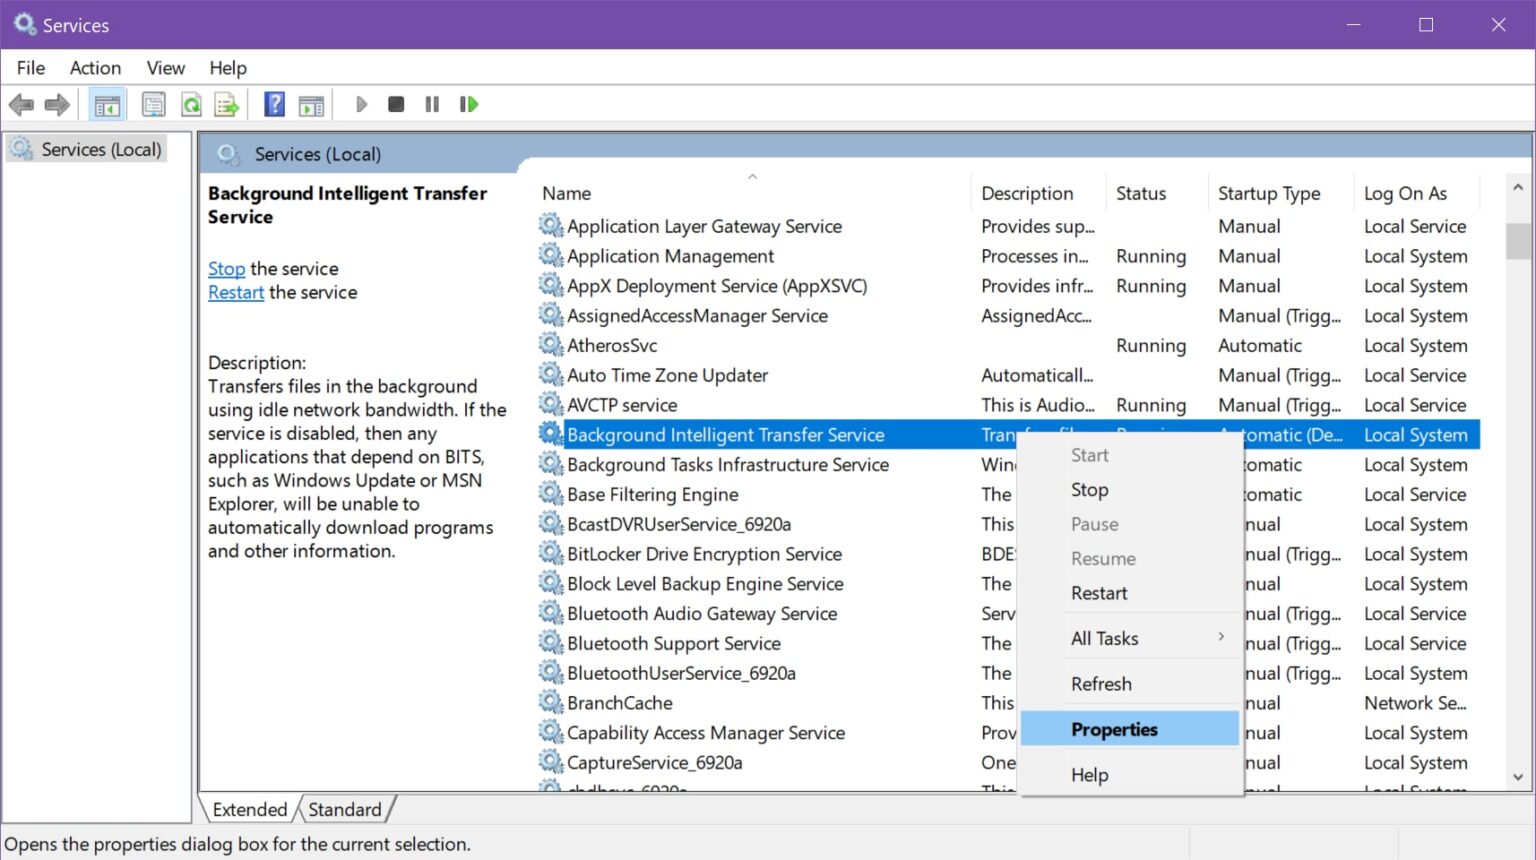Image resolution: width=1536 pixels, height=860 pixels.
Task: Click the Pause Service toolbar icon
Action: coord(431,104)
